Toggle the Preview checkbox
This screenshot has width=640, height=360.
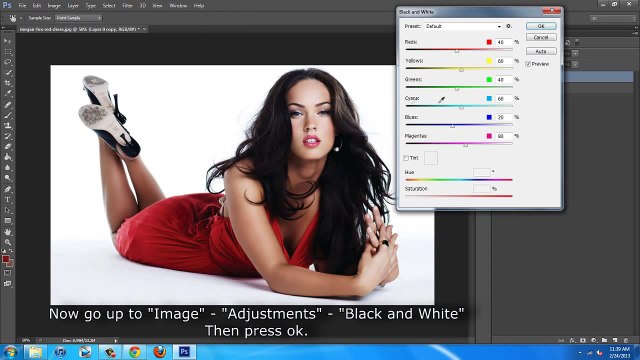[x=528, y=64]
